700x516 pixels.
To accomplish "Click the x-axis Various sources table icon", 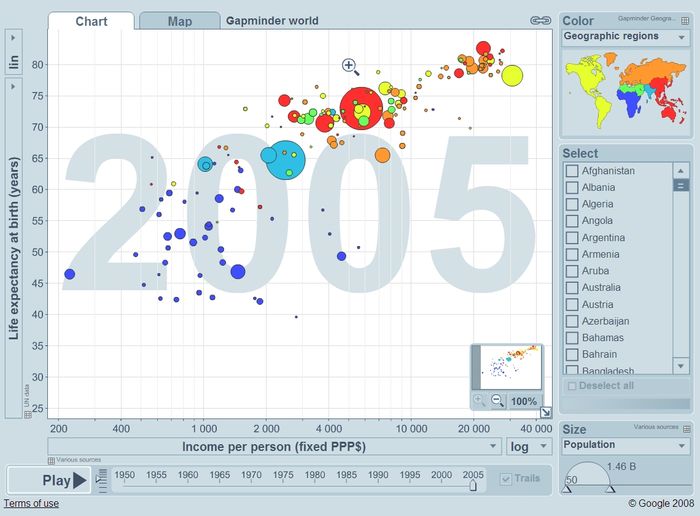I will tap(51, 460).
